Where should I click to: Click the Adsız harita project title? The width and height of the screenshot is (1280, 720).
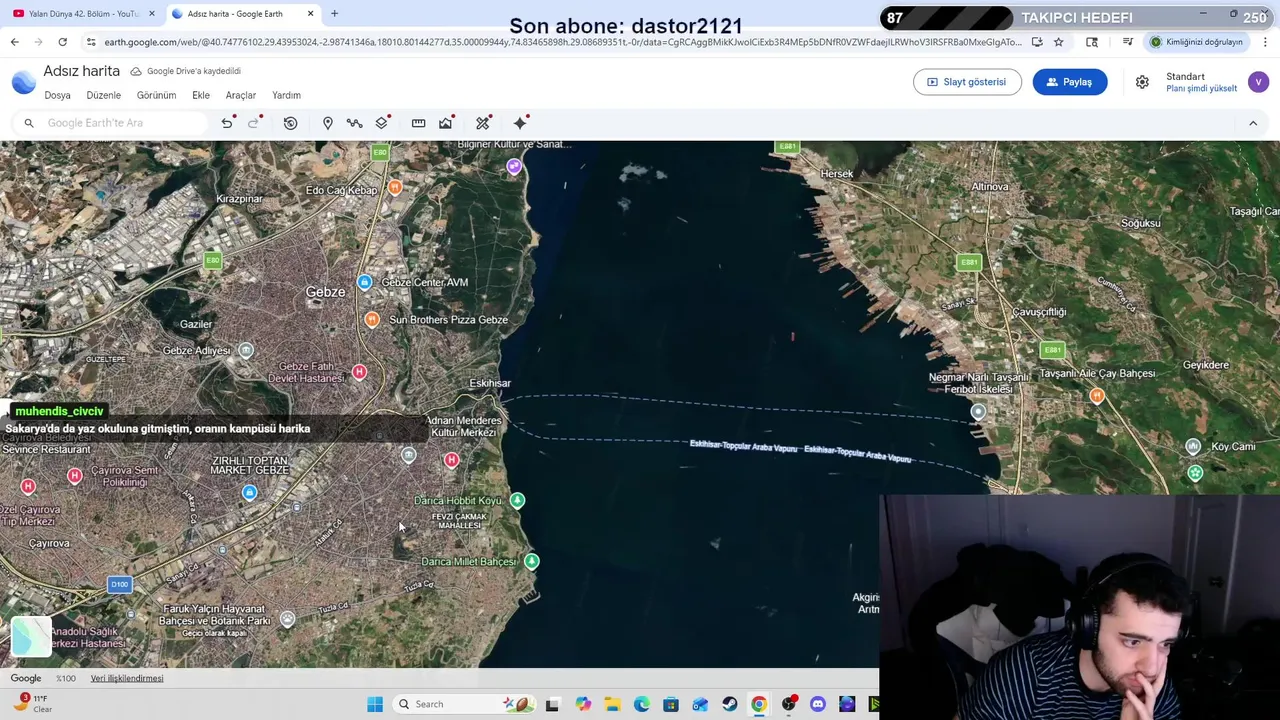click(x=82, y=71)
